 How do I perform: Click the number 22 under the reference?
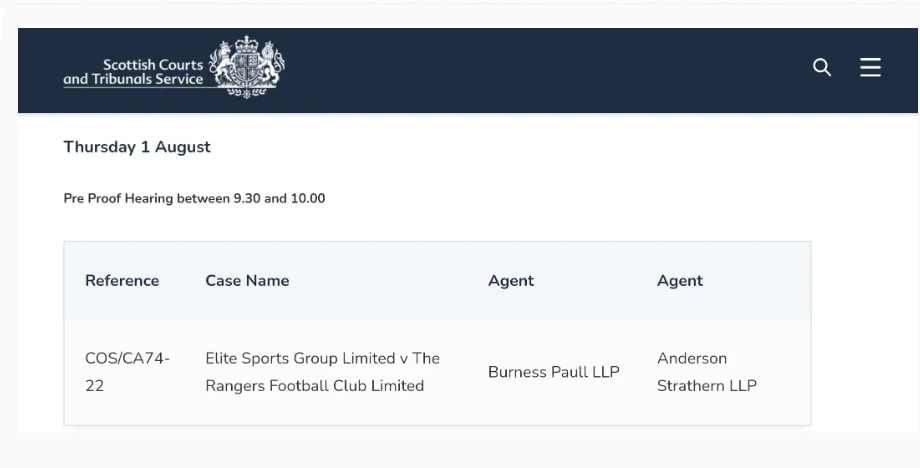95,386
